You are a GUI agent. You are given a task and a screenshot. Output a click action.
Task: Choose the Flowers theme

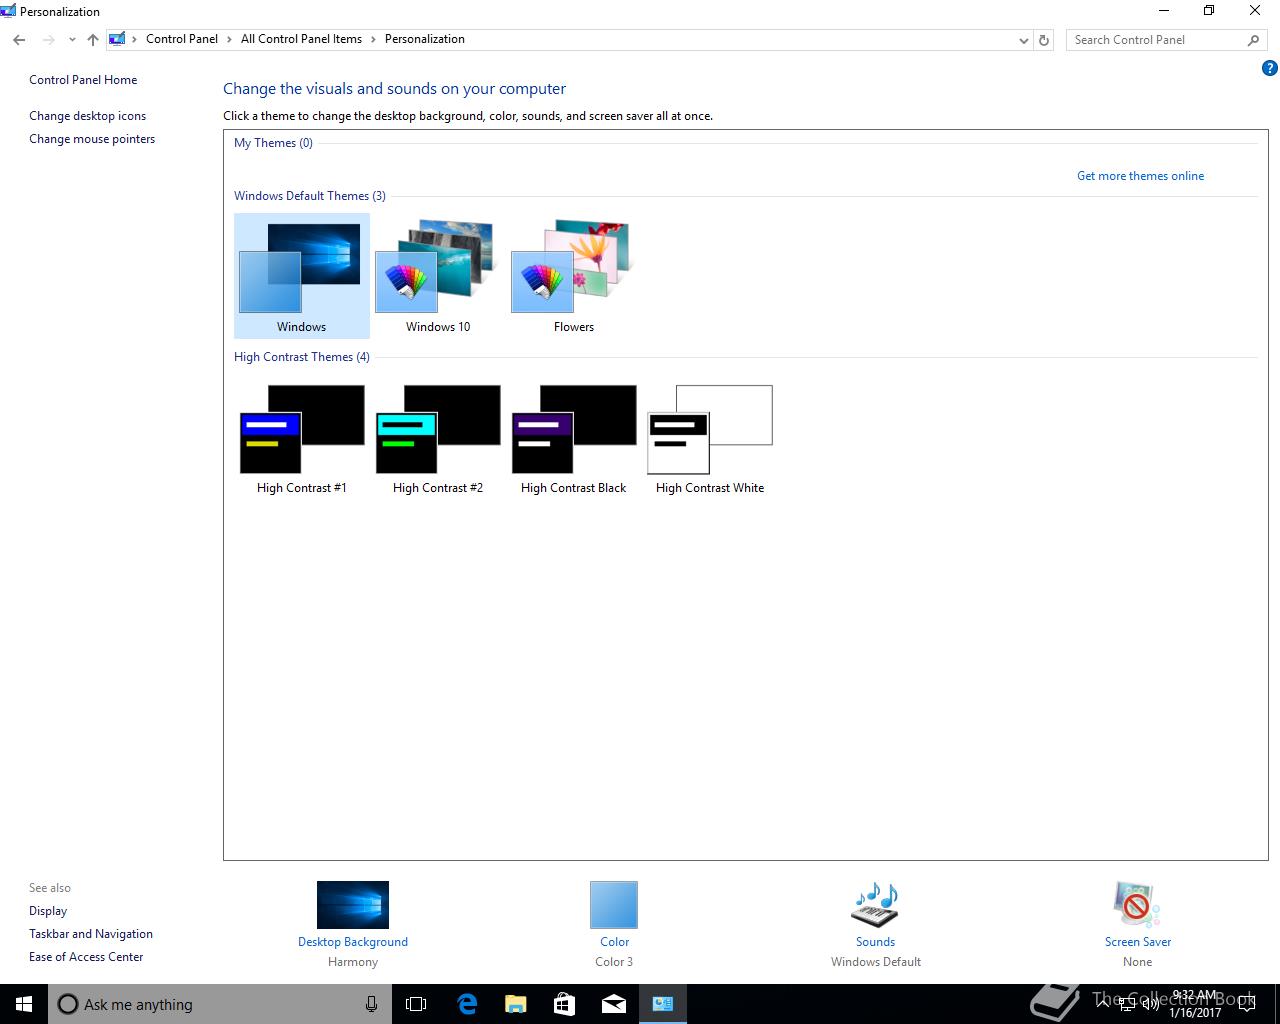[573, 276]
